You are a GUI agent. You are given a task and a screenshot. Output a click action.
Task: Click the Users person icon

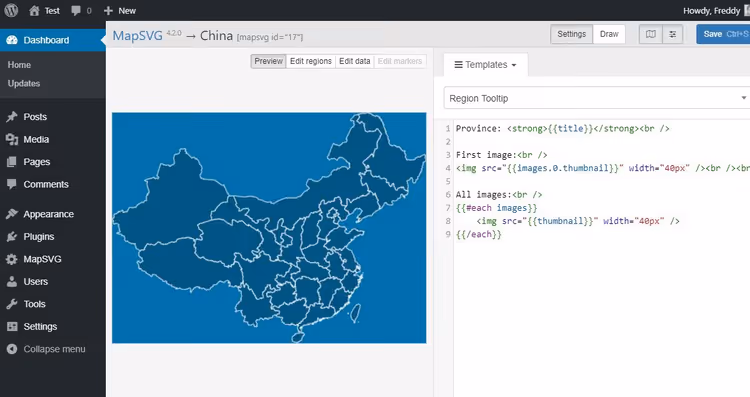[12, 281]
